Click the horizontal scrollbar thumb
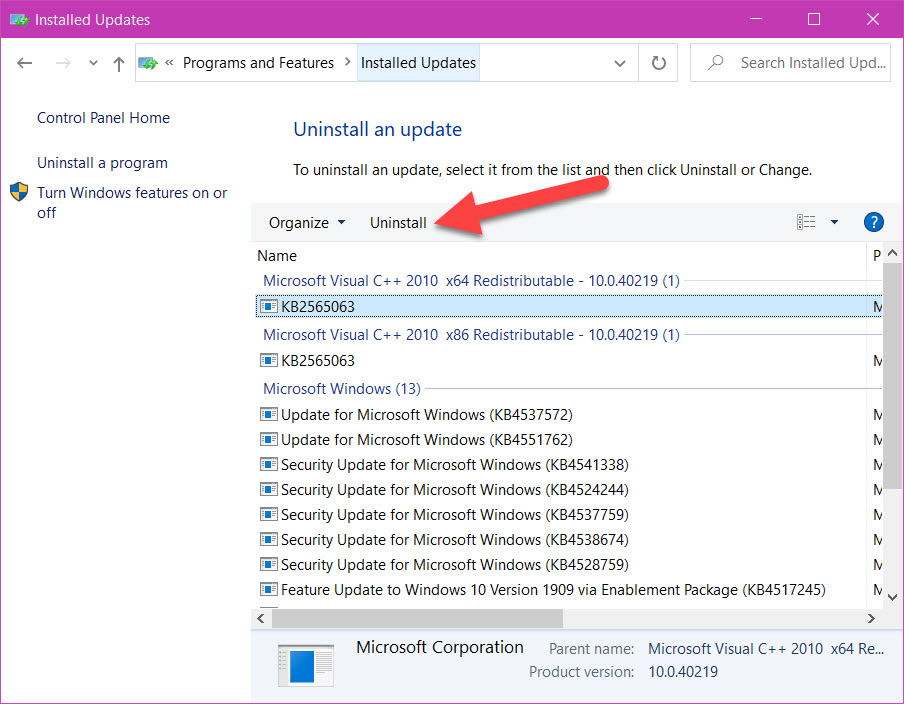Image resolution: width=904 pixels, height=704 pixels. (417, 619)
